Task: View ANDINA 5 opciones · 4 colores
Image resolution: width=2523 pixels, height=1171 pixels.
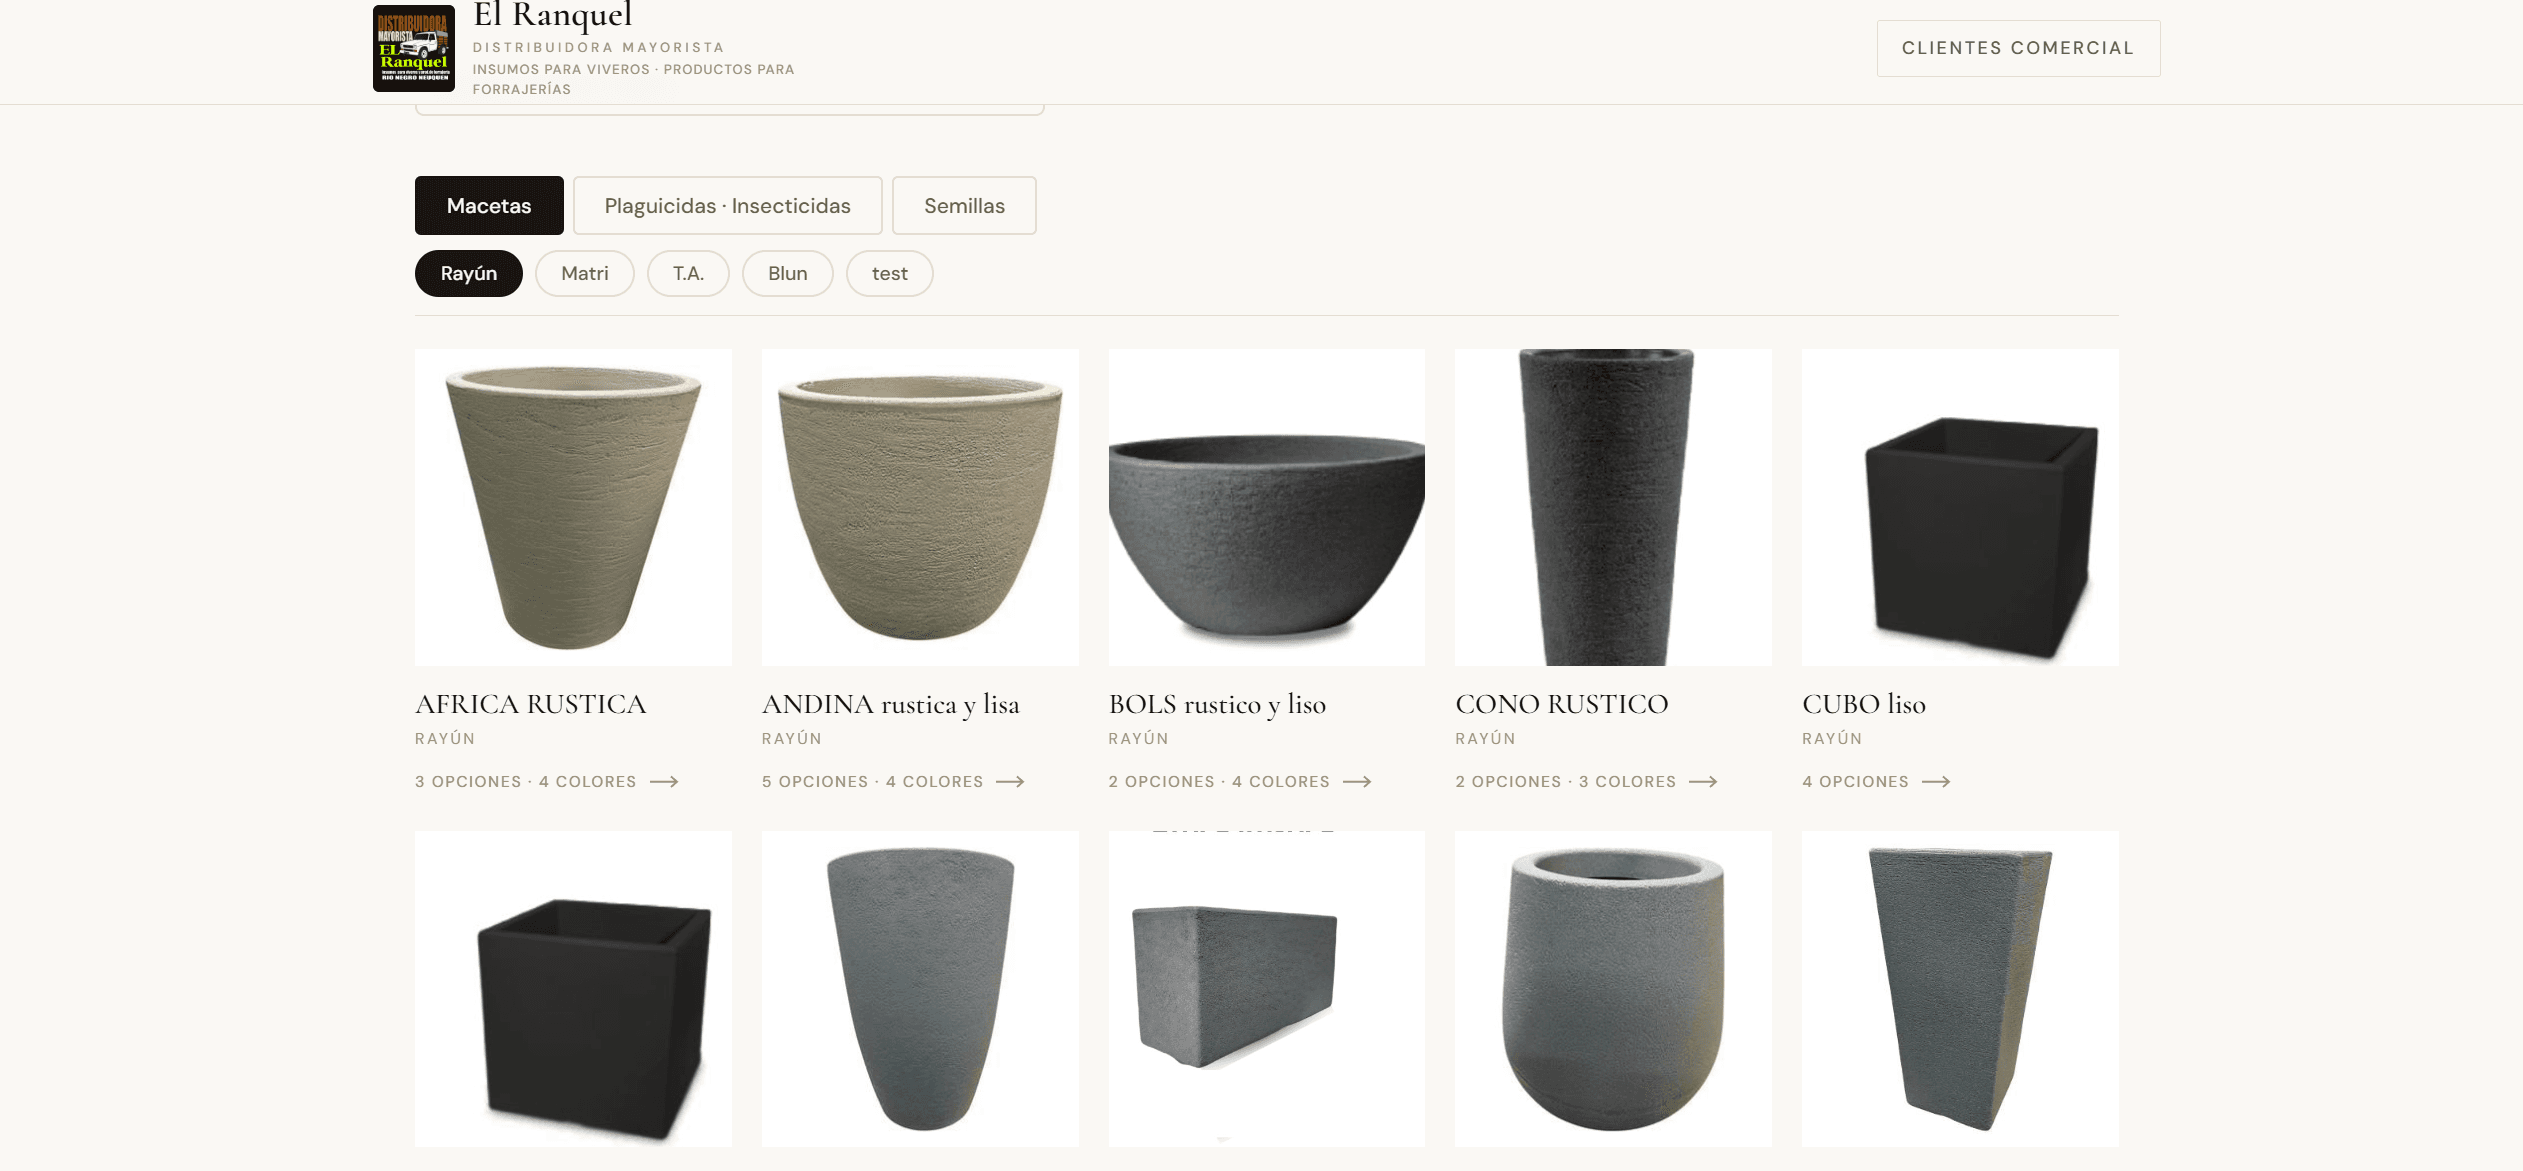Action: (873, 782)
